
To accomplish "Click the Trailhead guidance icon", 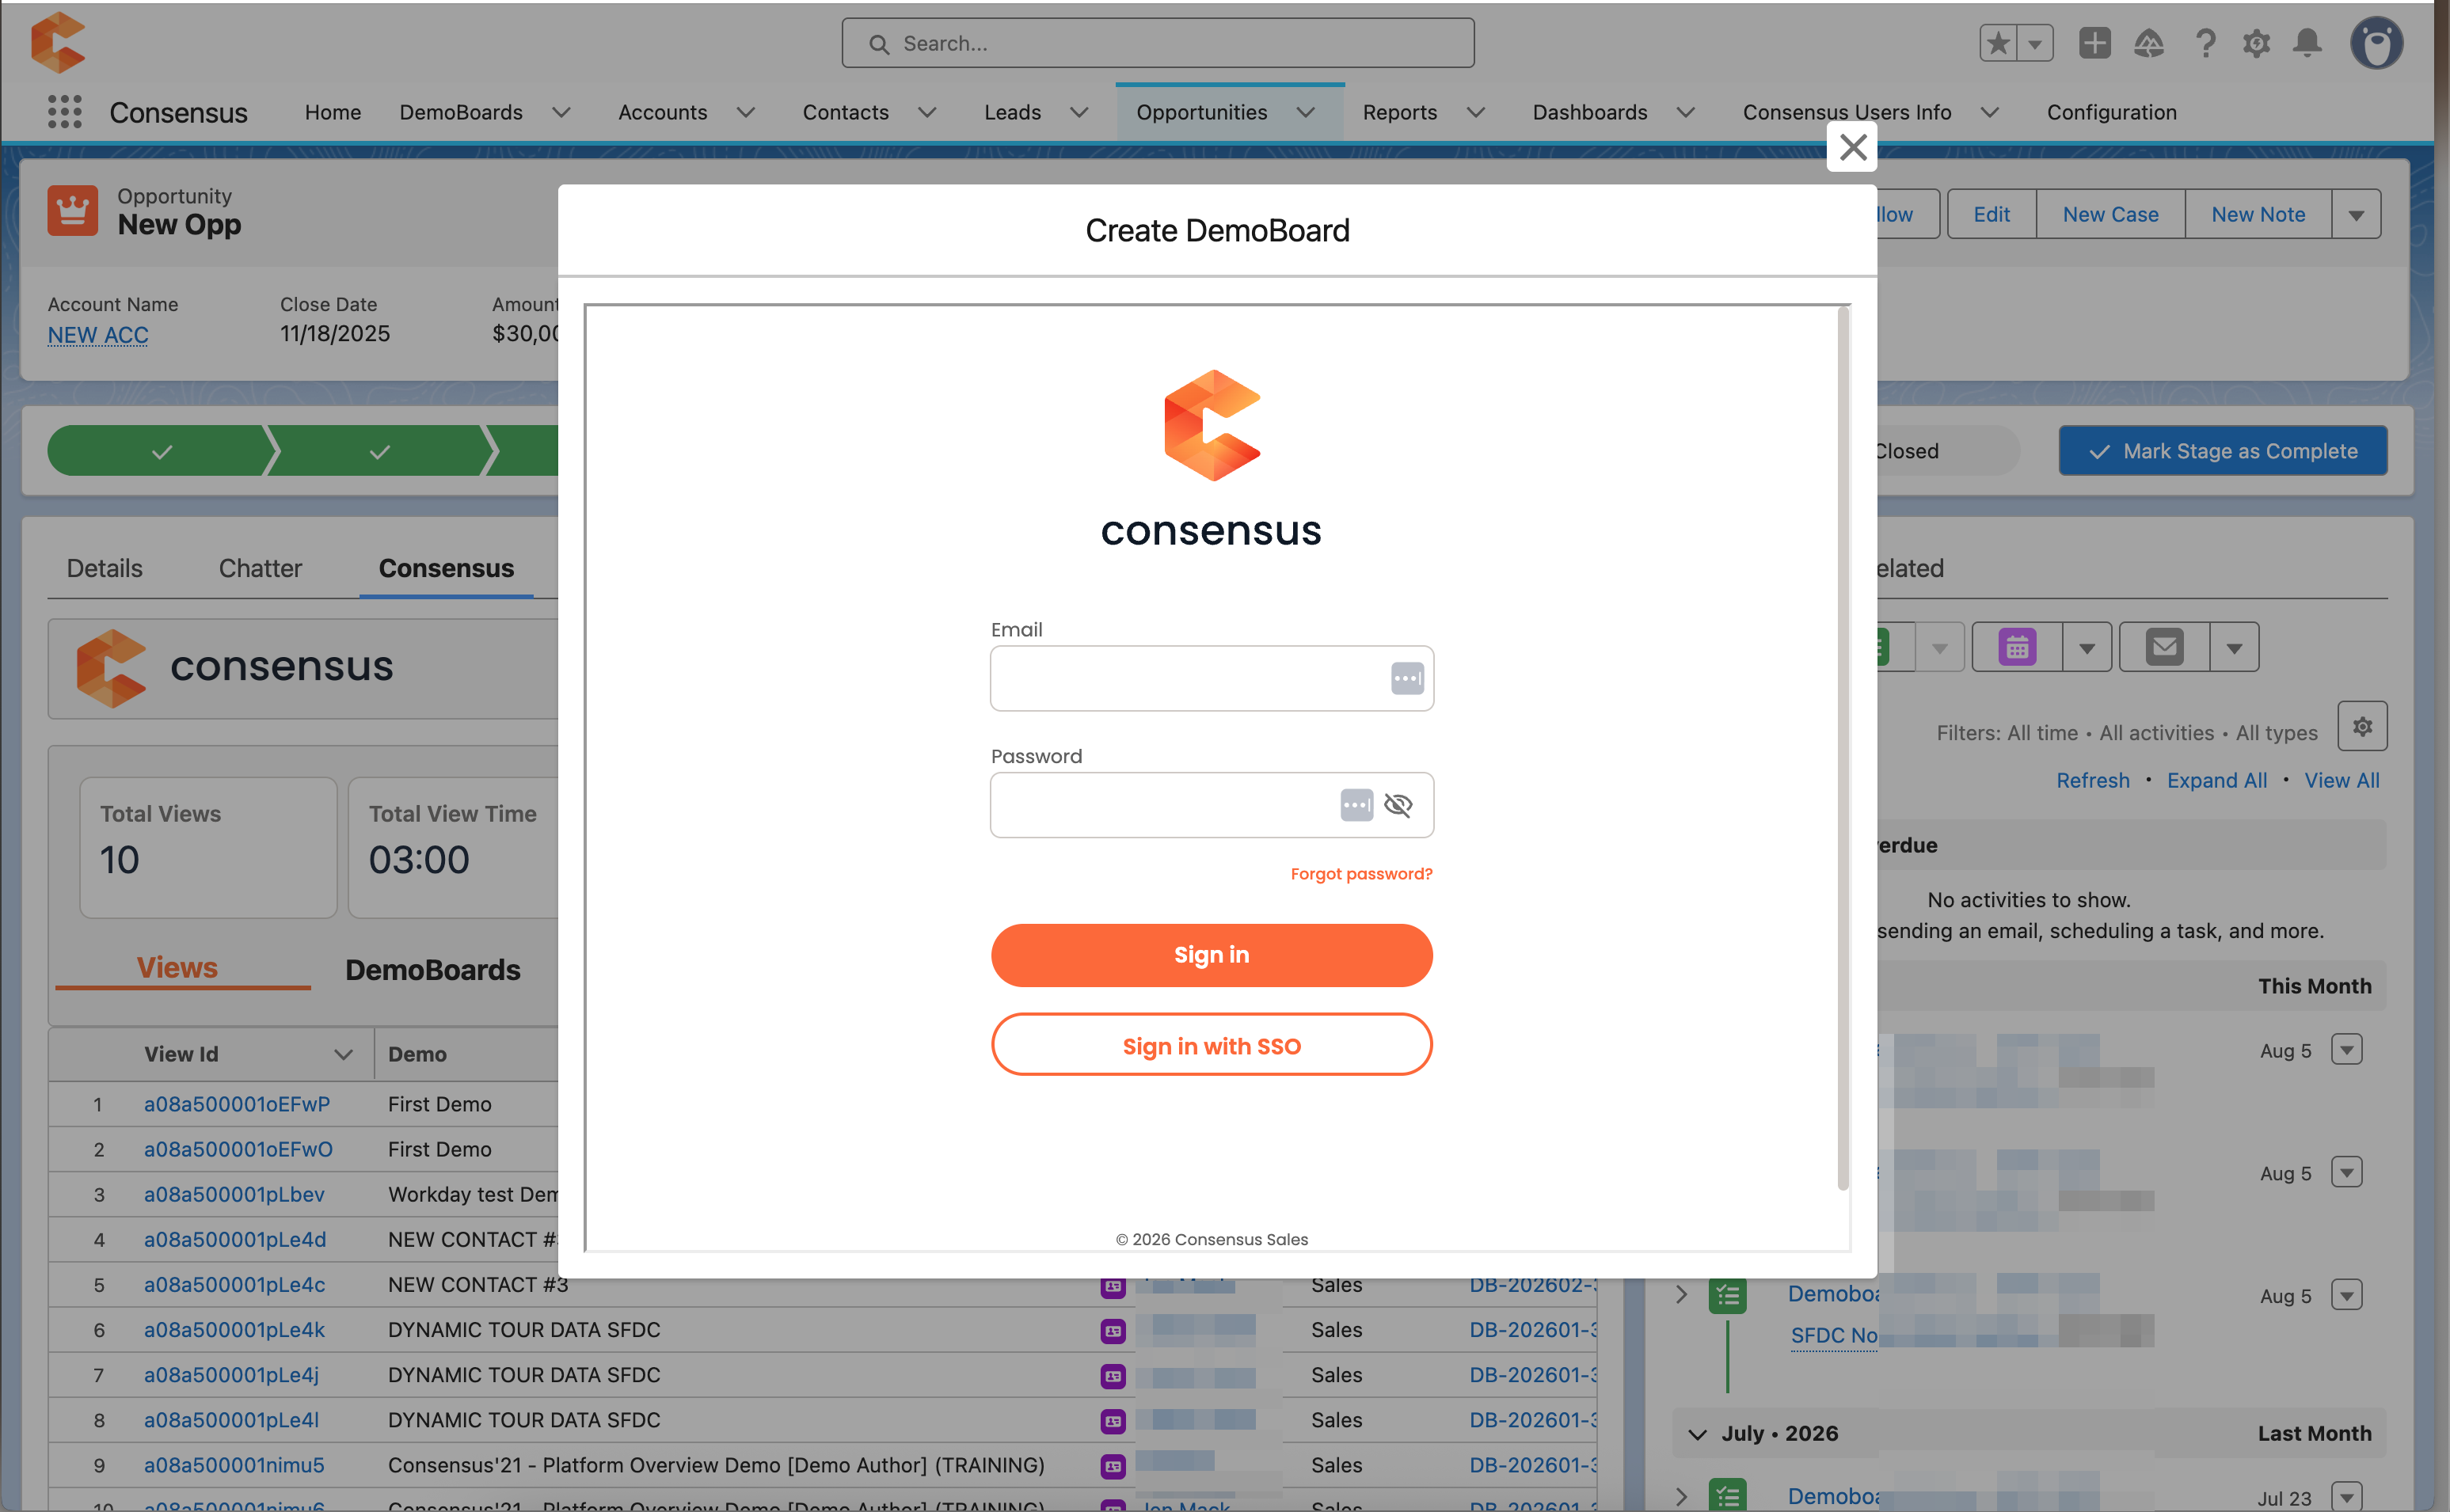I will [2149, 43].
